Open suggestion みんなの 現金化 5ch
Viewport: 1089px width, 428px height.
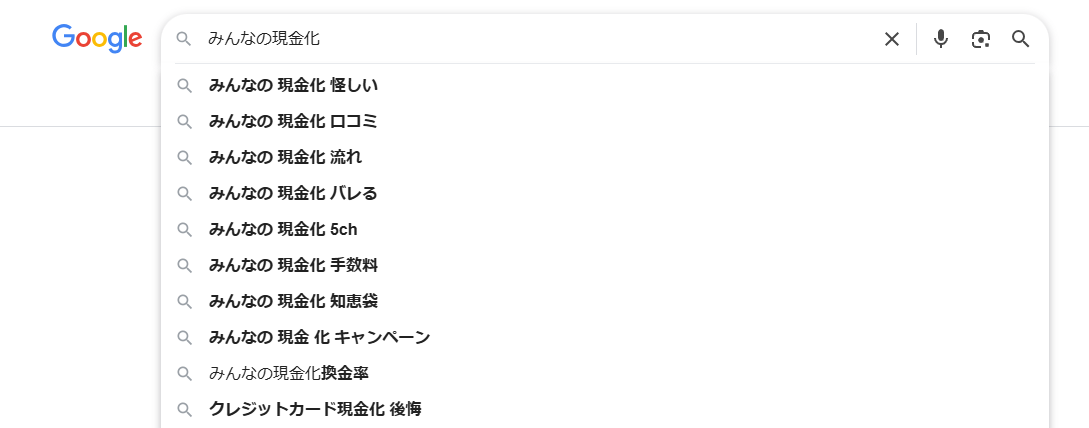[x=283, y=230]
